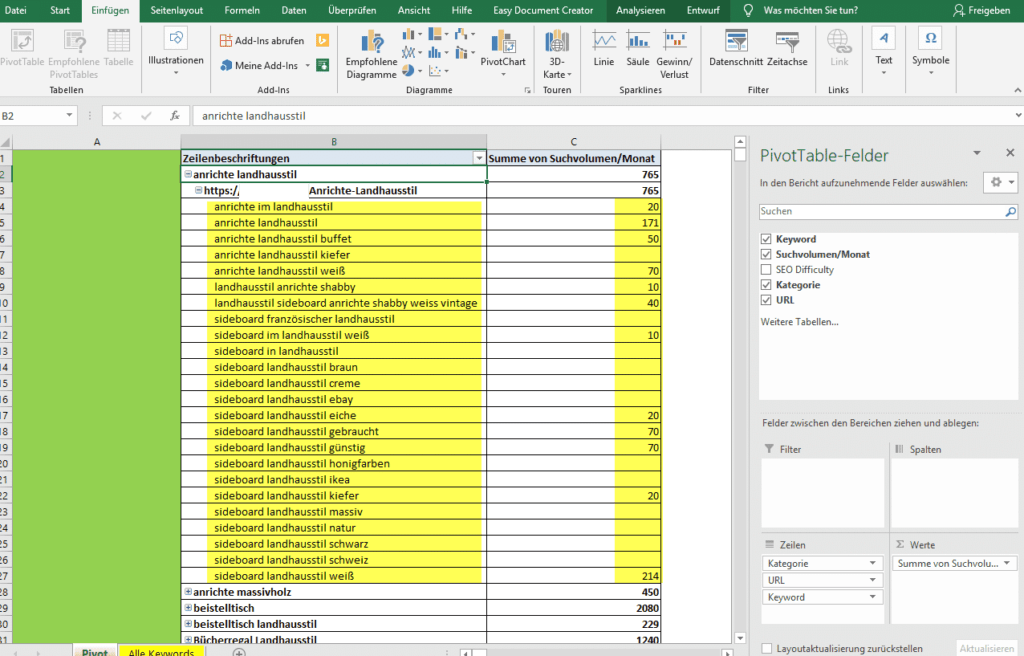Open the green People Graph add-in
The width and height of the screenshot is (1024, 656).
(323, 65)
